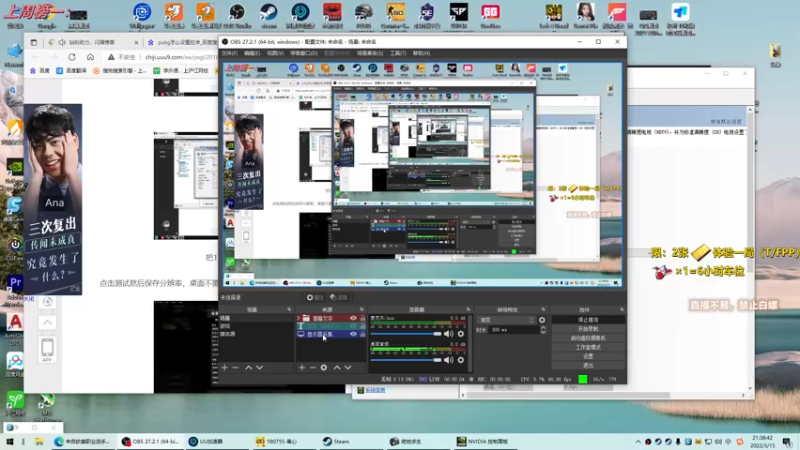The image size is (800, 450).
Task: Move selected scene down in scenes panel
Action: click(260, 367)
